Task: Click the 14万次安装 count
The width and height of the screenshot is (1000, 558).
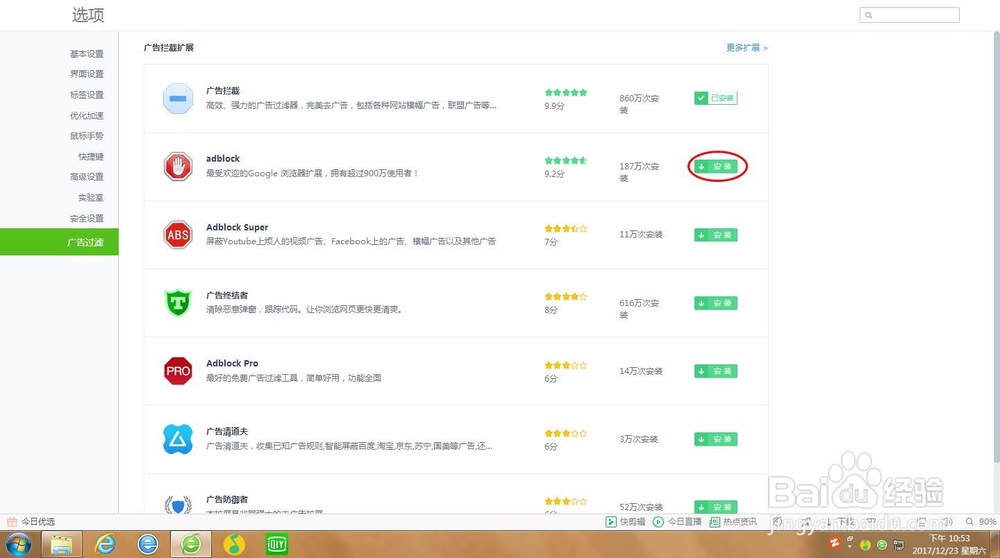Action: (641, 371)
